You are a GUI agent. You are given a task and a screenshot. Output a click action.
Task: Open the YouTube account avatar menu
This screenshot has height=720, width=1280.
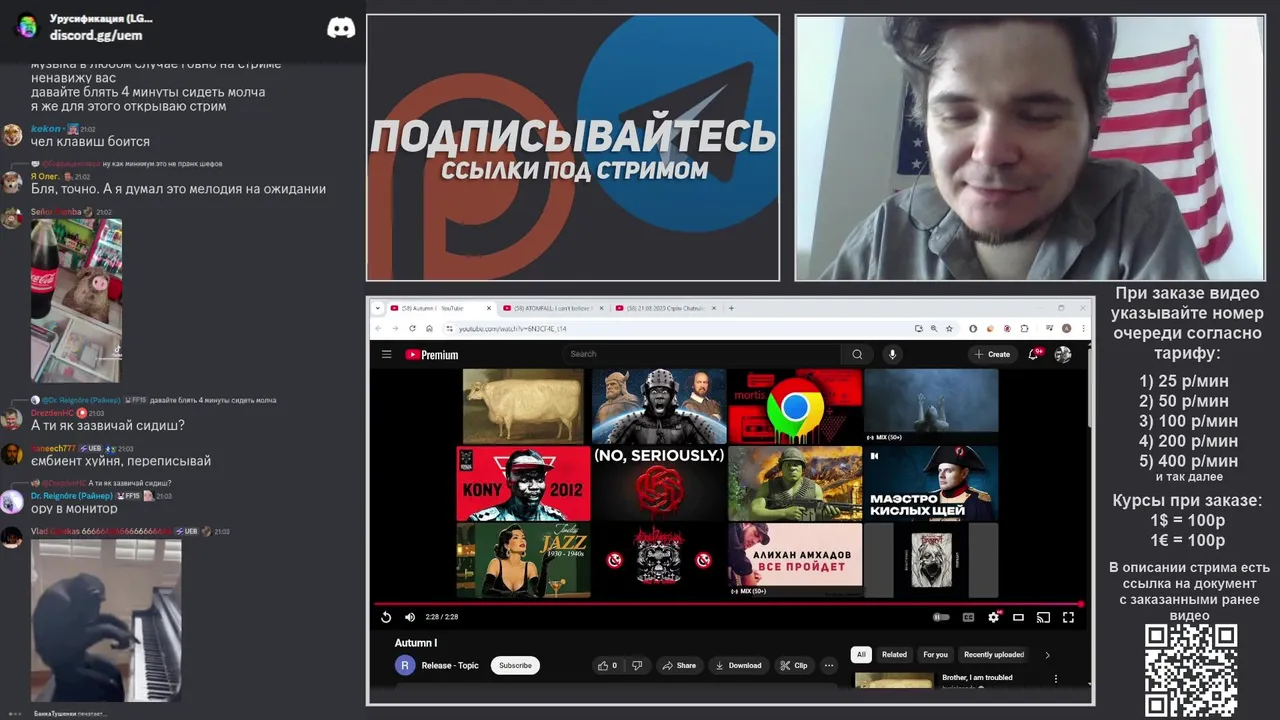1063,354
